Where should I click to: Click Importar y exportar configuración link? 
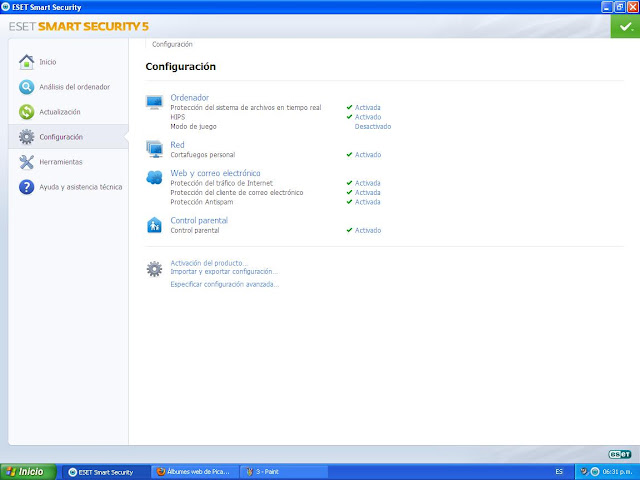224,271
